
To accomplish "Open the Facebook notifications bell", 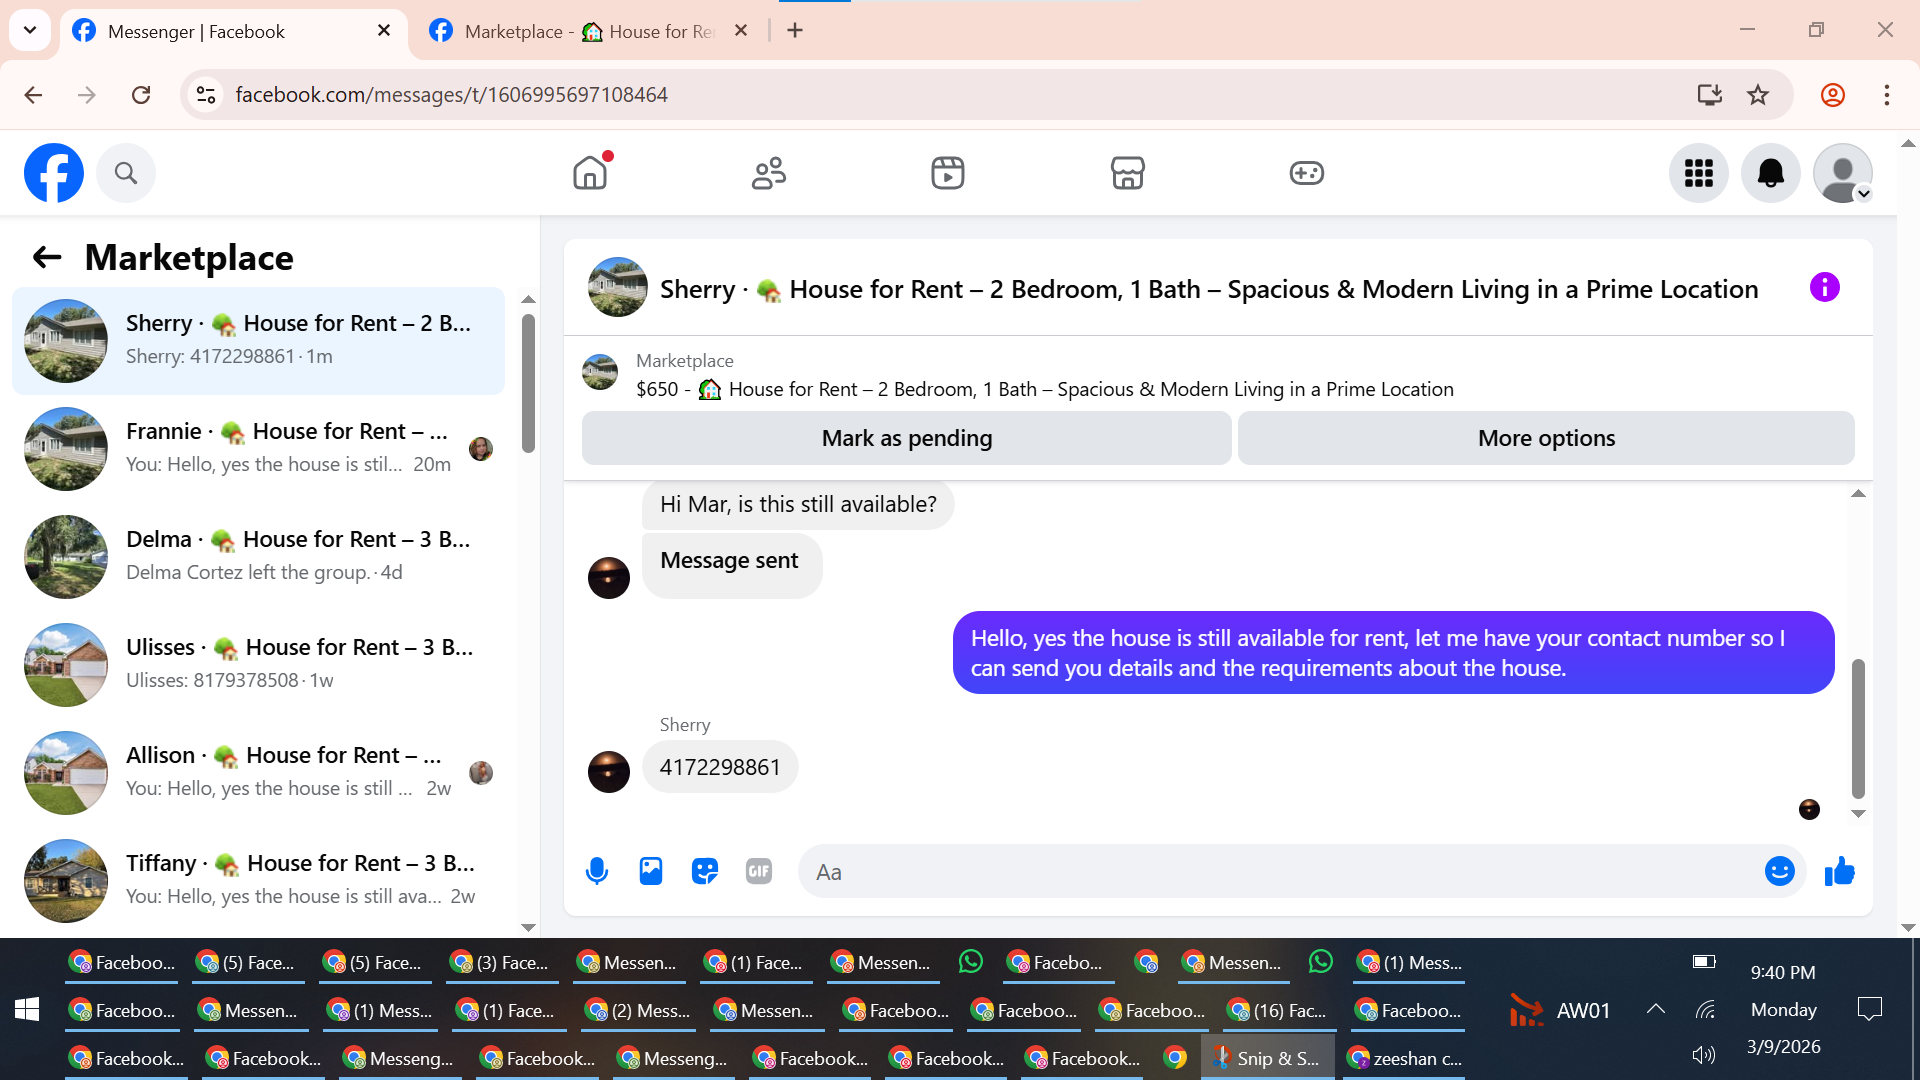I will point(1770,173).
